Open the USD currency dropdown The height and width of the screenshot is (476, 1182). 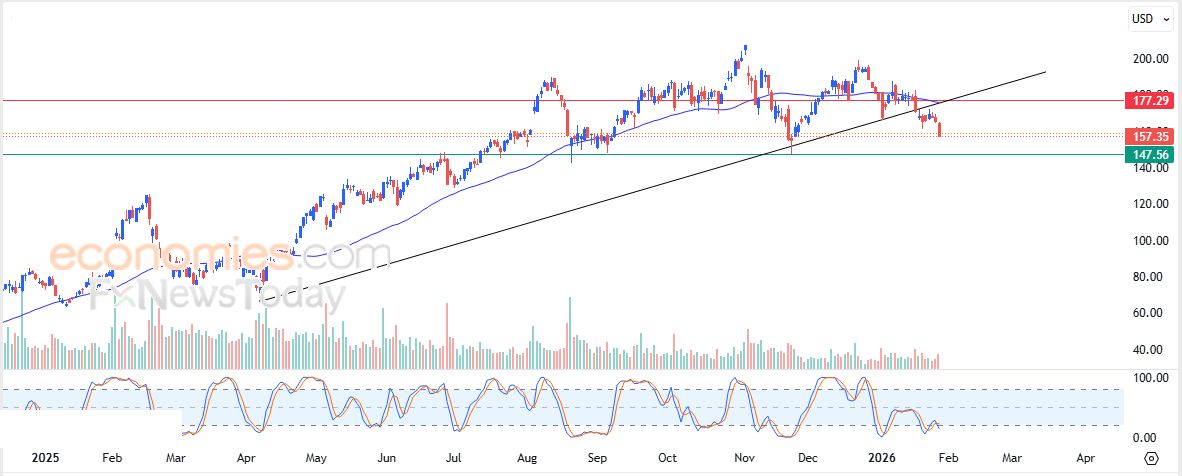click(x=1151, y=18)
